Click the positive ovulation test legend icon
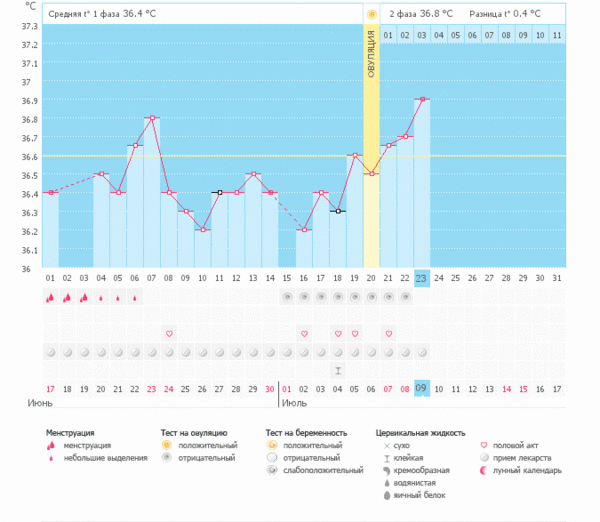The width and height of the screenshot is (600, 522). (167, 445)
